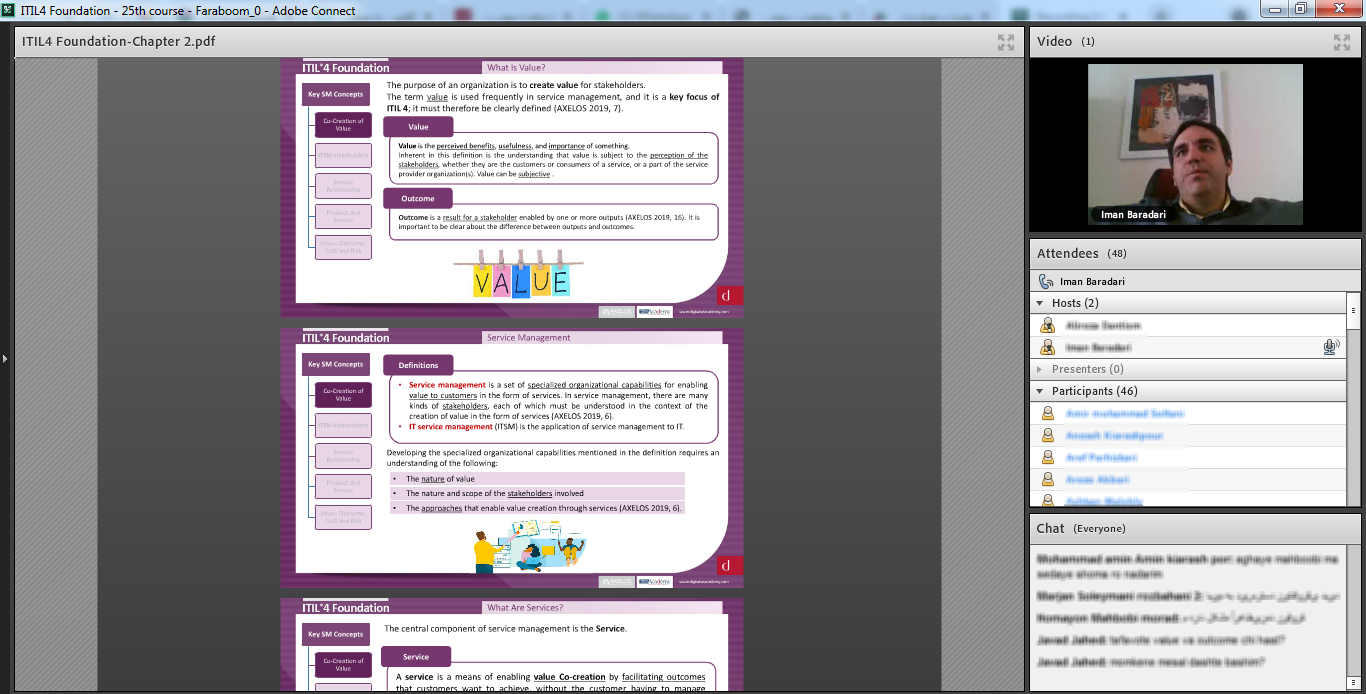Click the 'Definitions' heading box
1366x694 pixels.
point(418,365)
